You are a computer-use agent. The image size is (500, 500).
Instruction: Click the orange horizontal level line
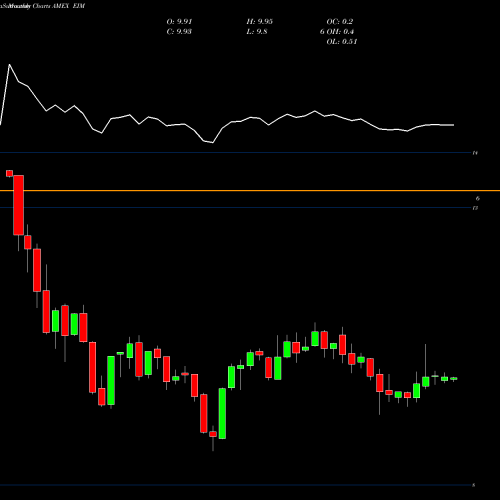[250, 191]
